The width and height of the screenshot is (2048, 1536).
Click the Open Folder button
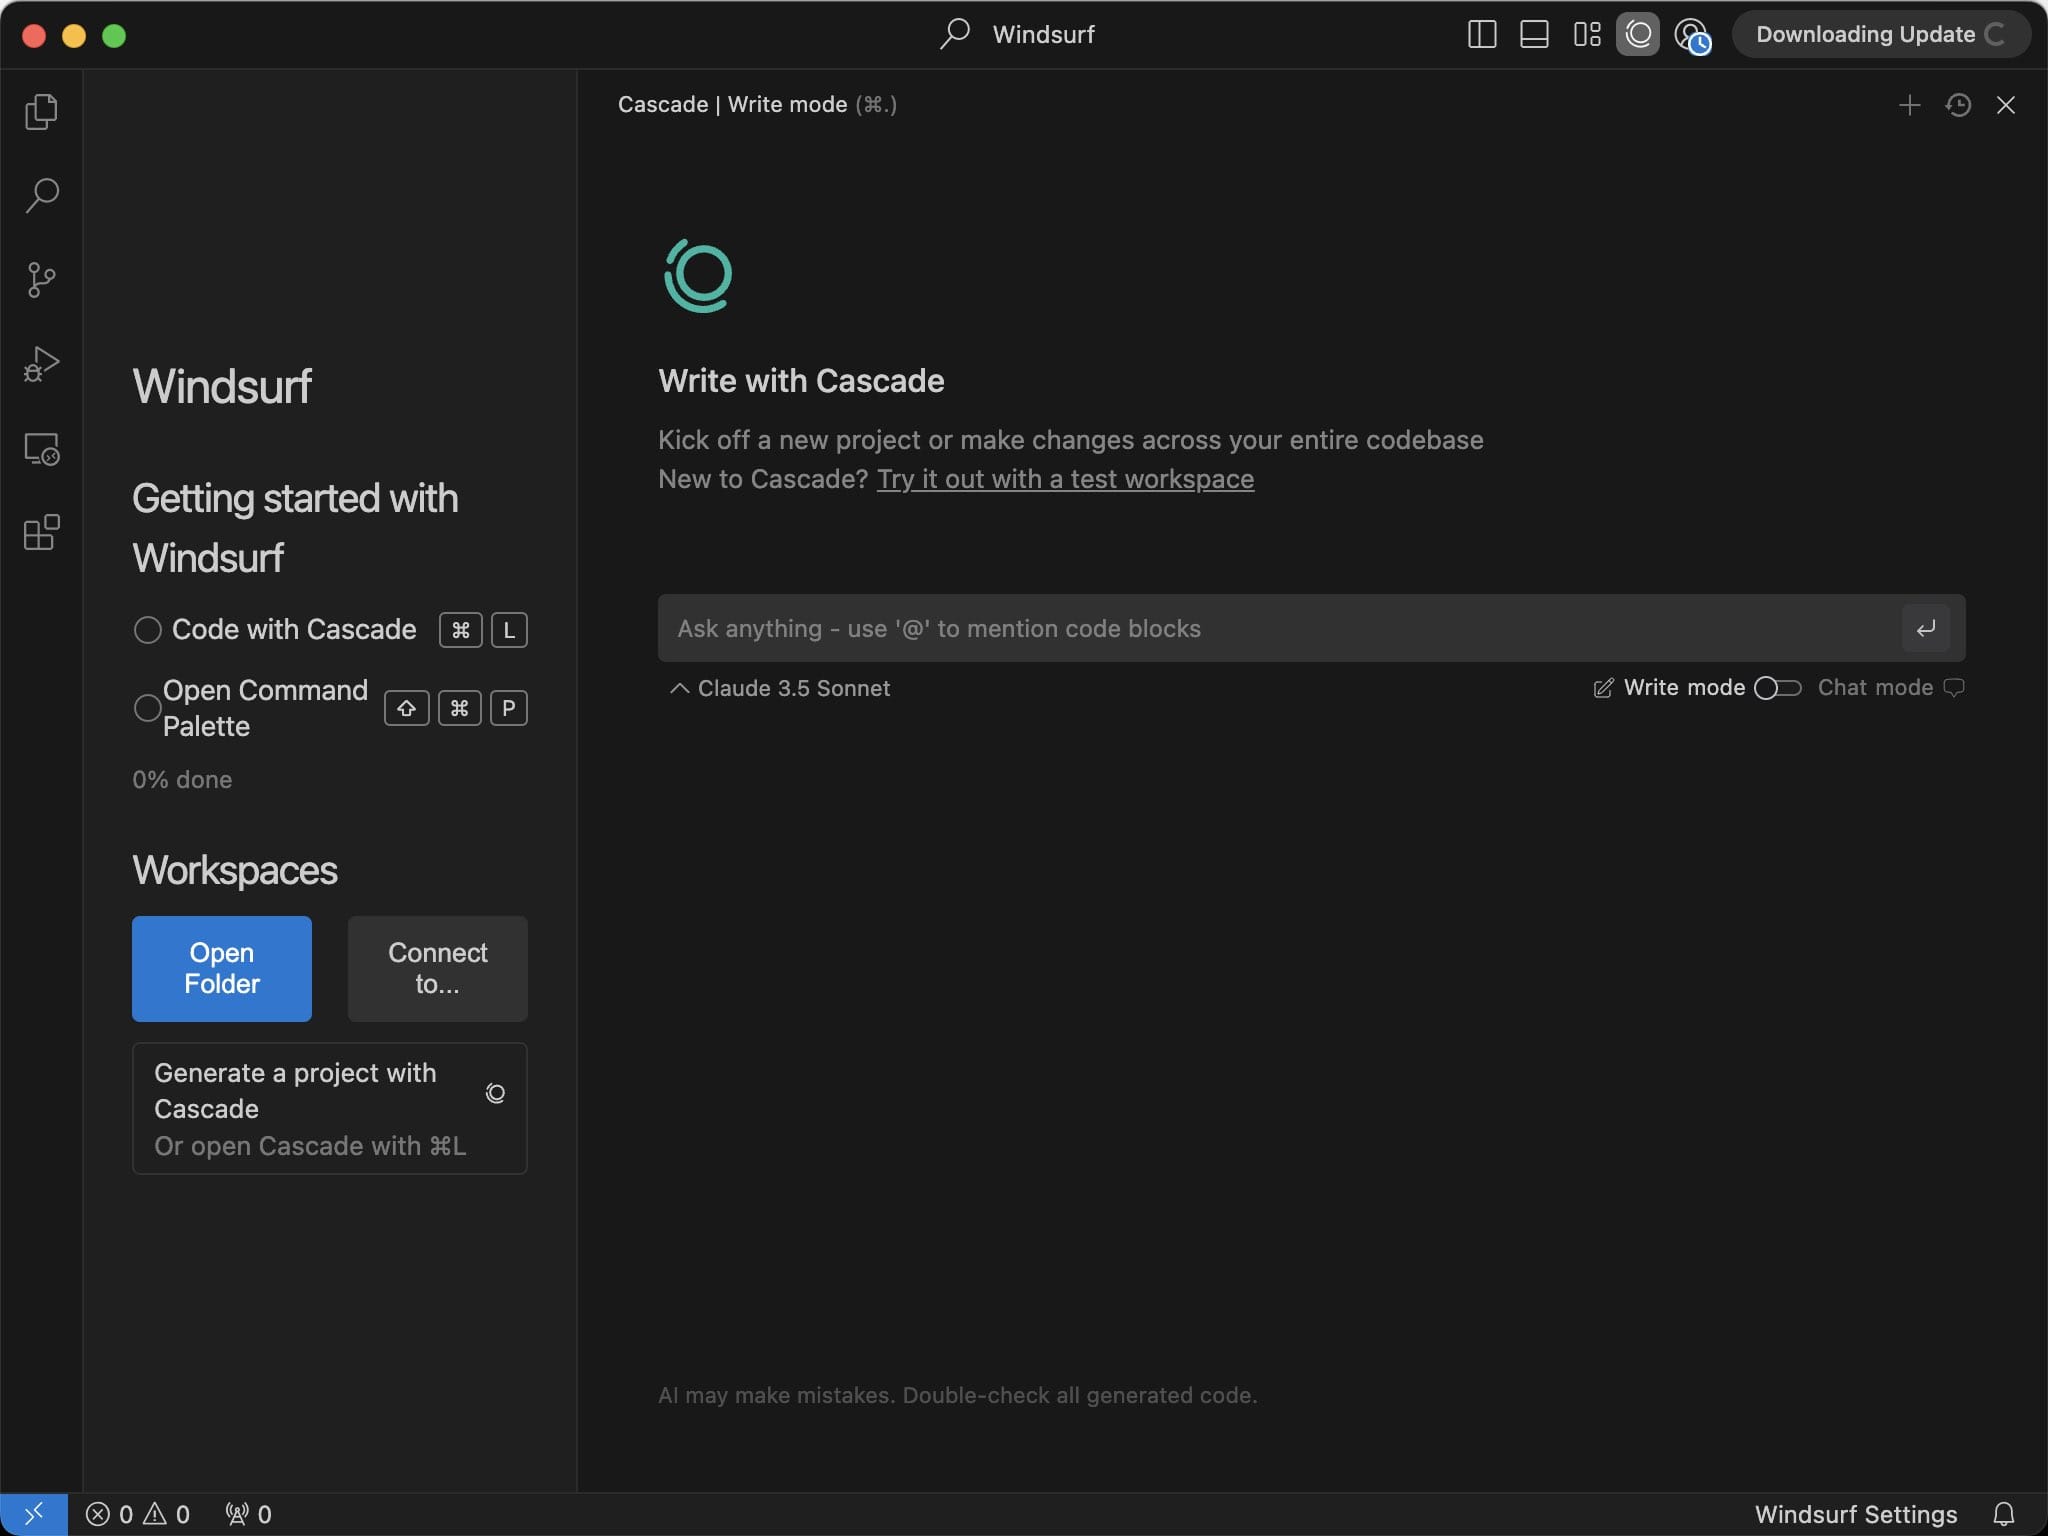pyautogui.click(x=222, y=968)
